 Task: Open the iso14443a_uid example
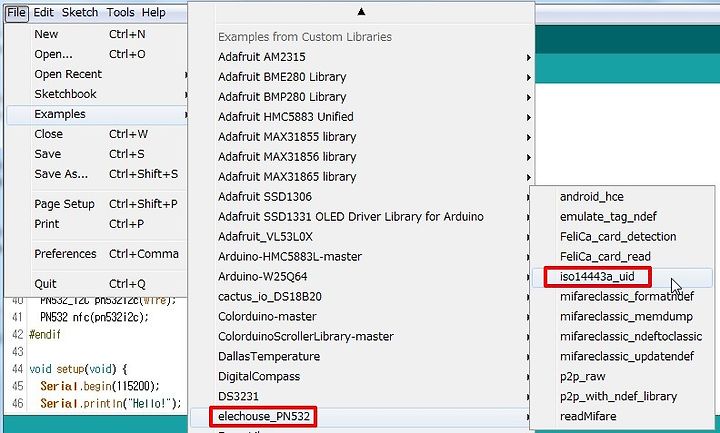coord(622,277)
